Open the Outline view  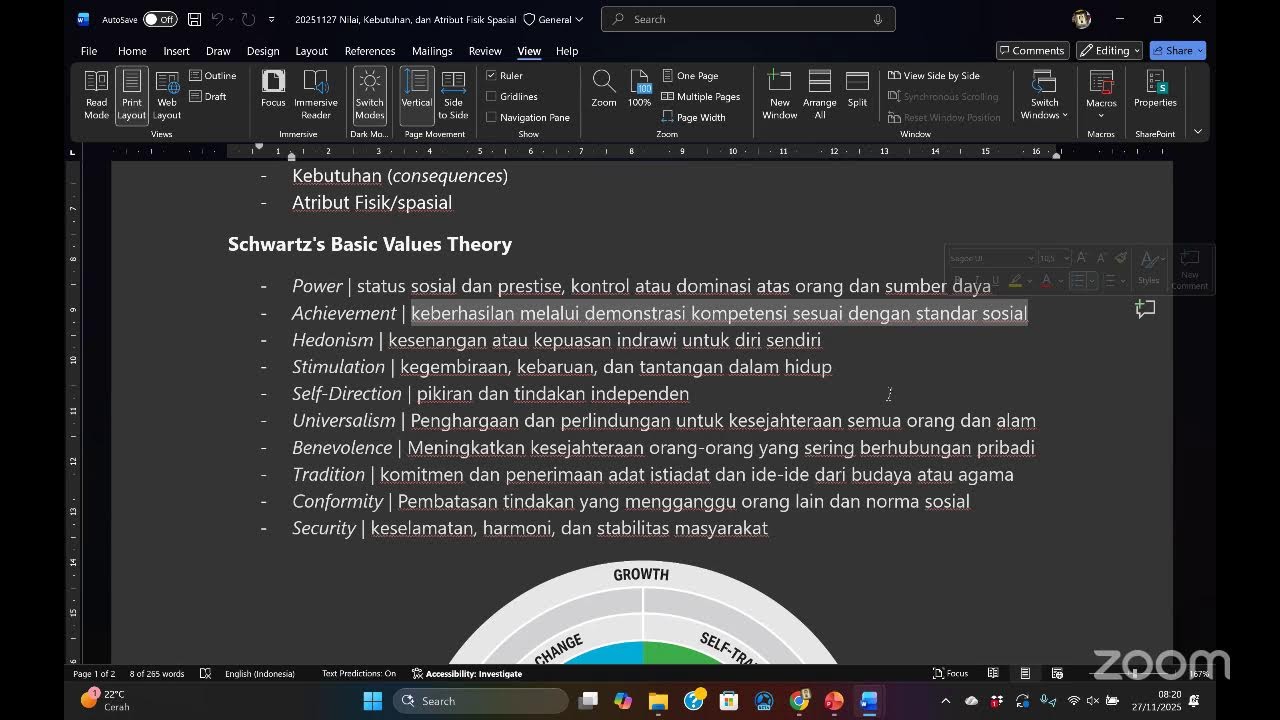coord(213,76)
